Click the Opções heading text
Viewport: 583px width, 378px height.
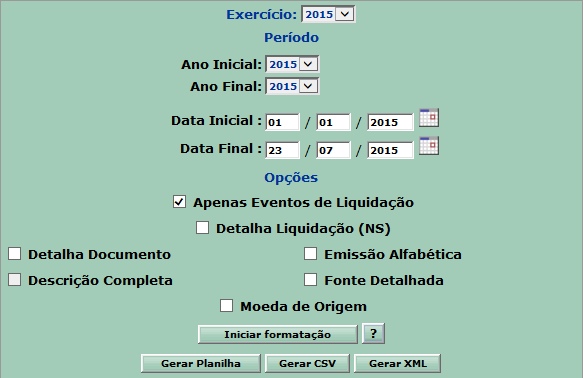291,178
